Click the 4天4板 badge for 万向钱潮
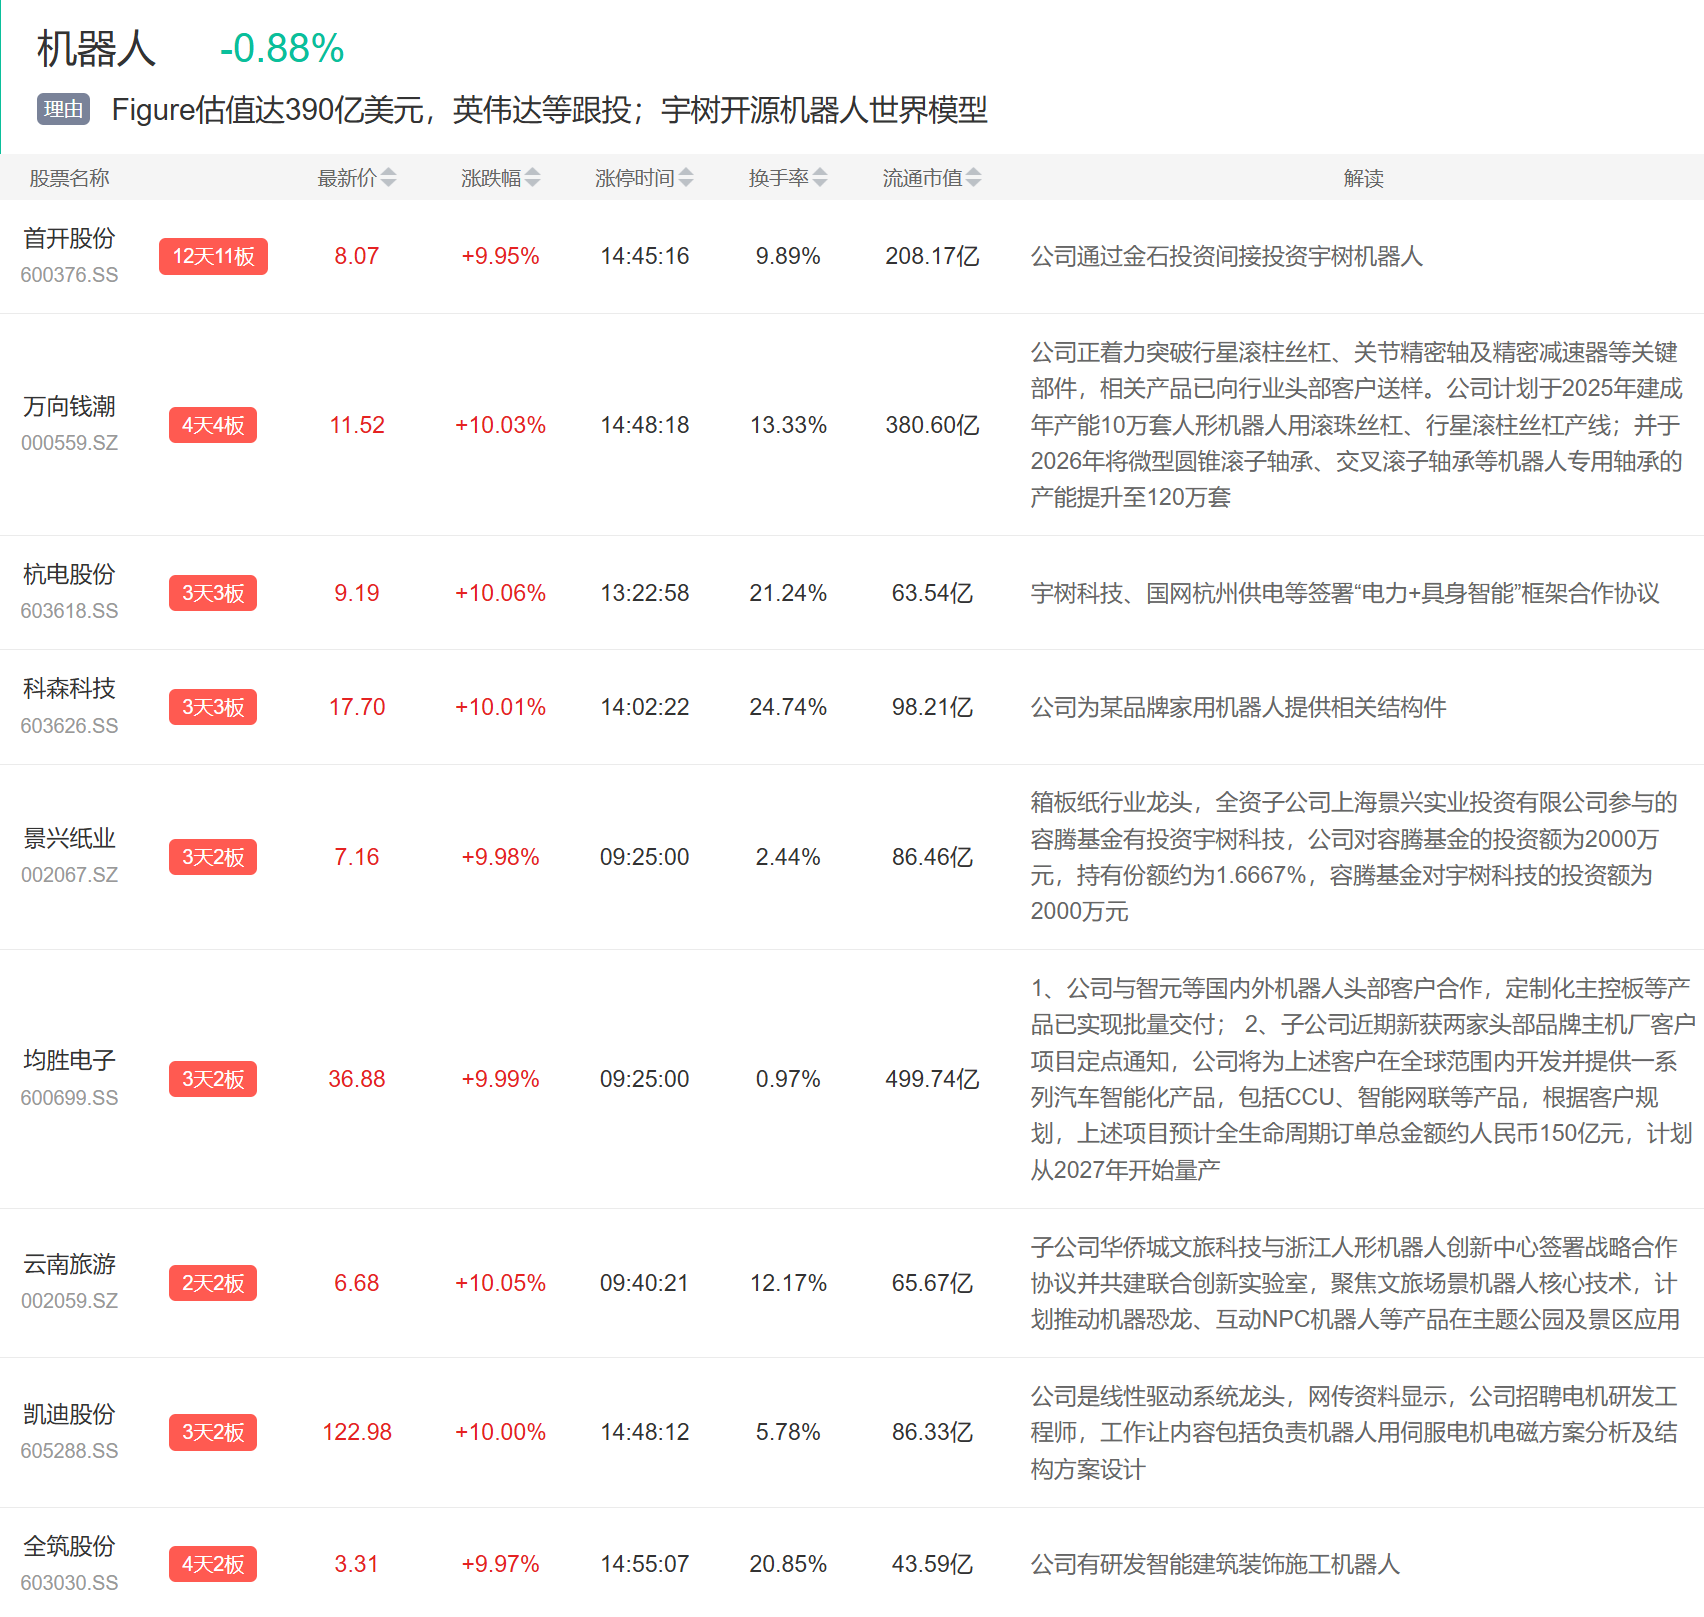The image size is (1704, 1617). 213,425
